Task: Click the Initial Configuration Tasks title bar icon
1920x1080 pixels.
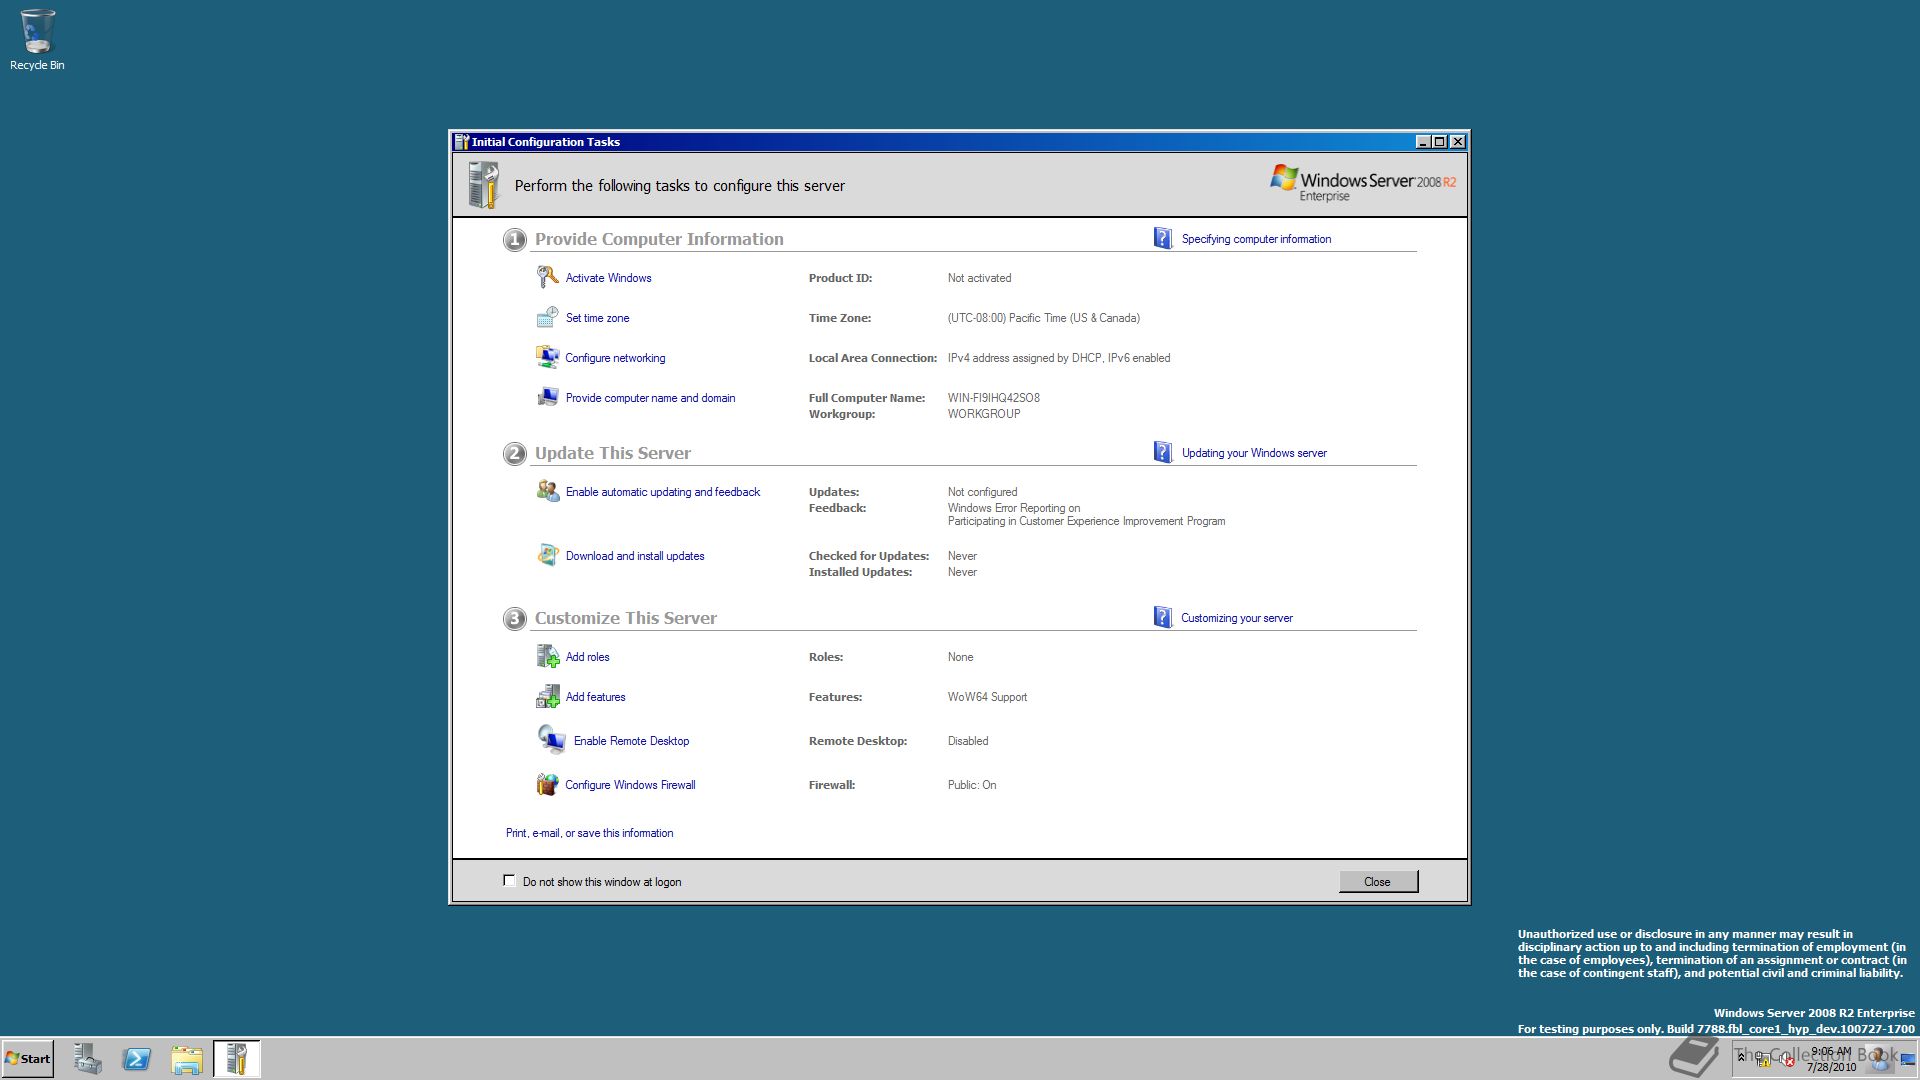Action: point(461,142)
